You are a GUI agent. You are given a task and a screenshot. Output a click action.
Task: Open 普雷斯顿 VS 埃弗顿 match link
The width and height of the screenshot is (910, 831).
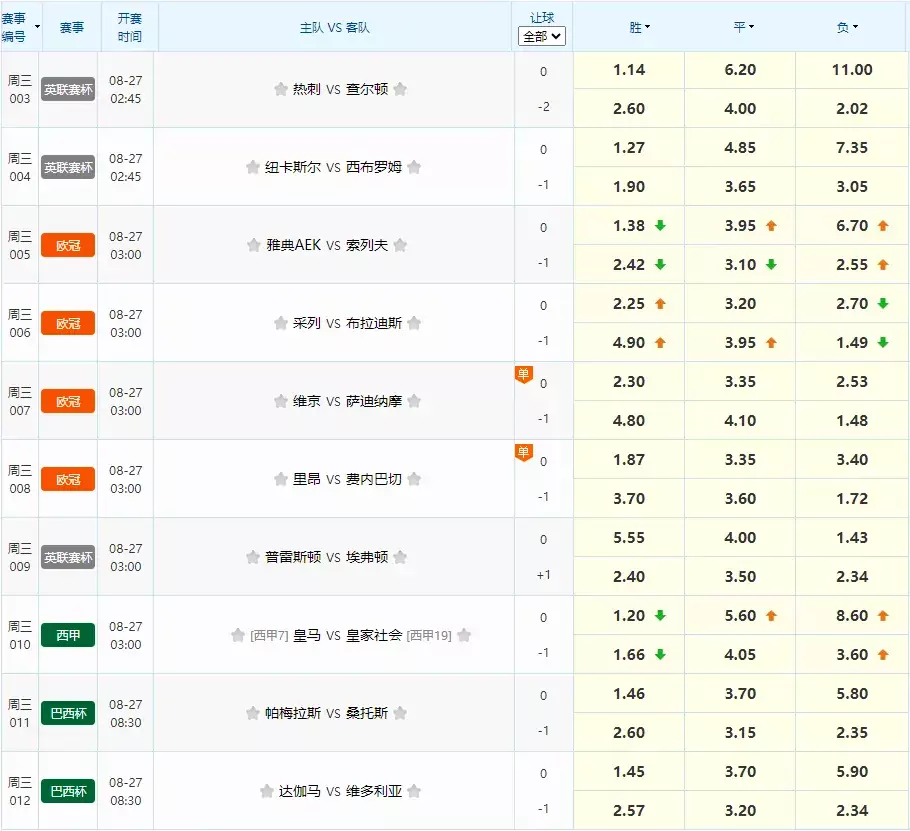326,557
